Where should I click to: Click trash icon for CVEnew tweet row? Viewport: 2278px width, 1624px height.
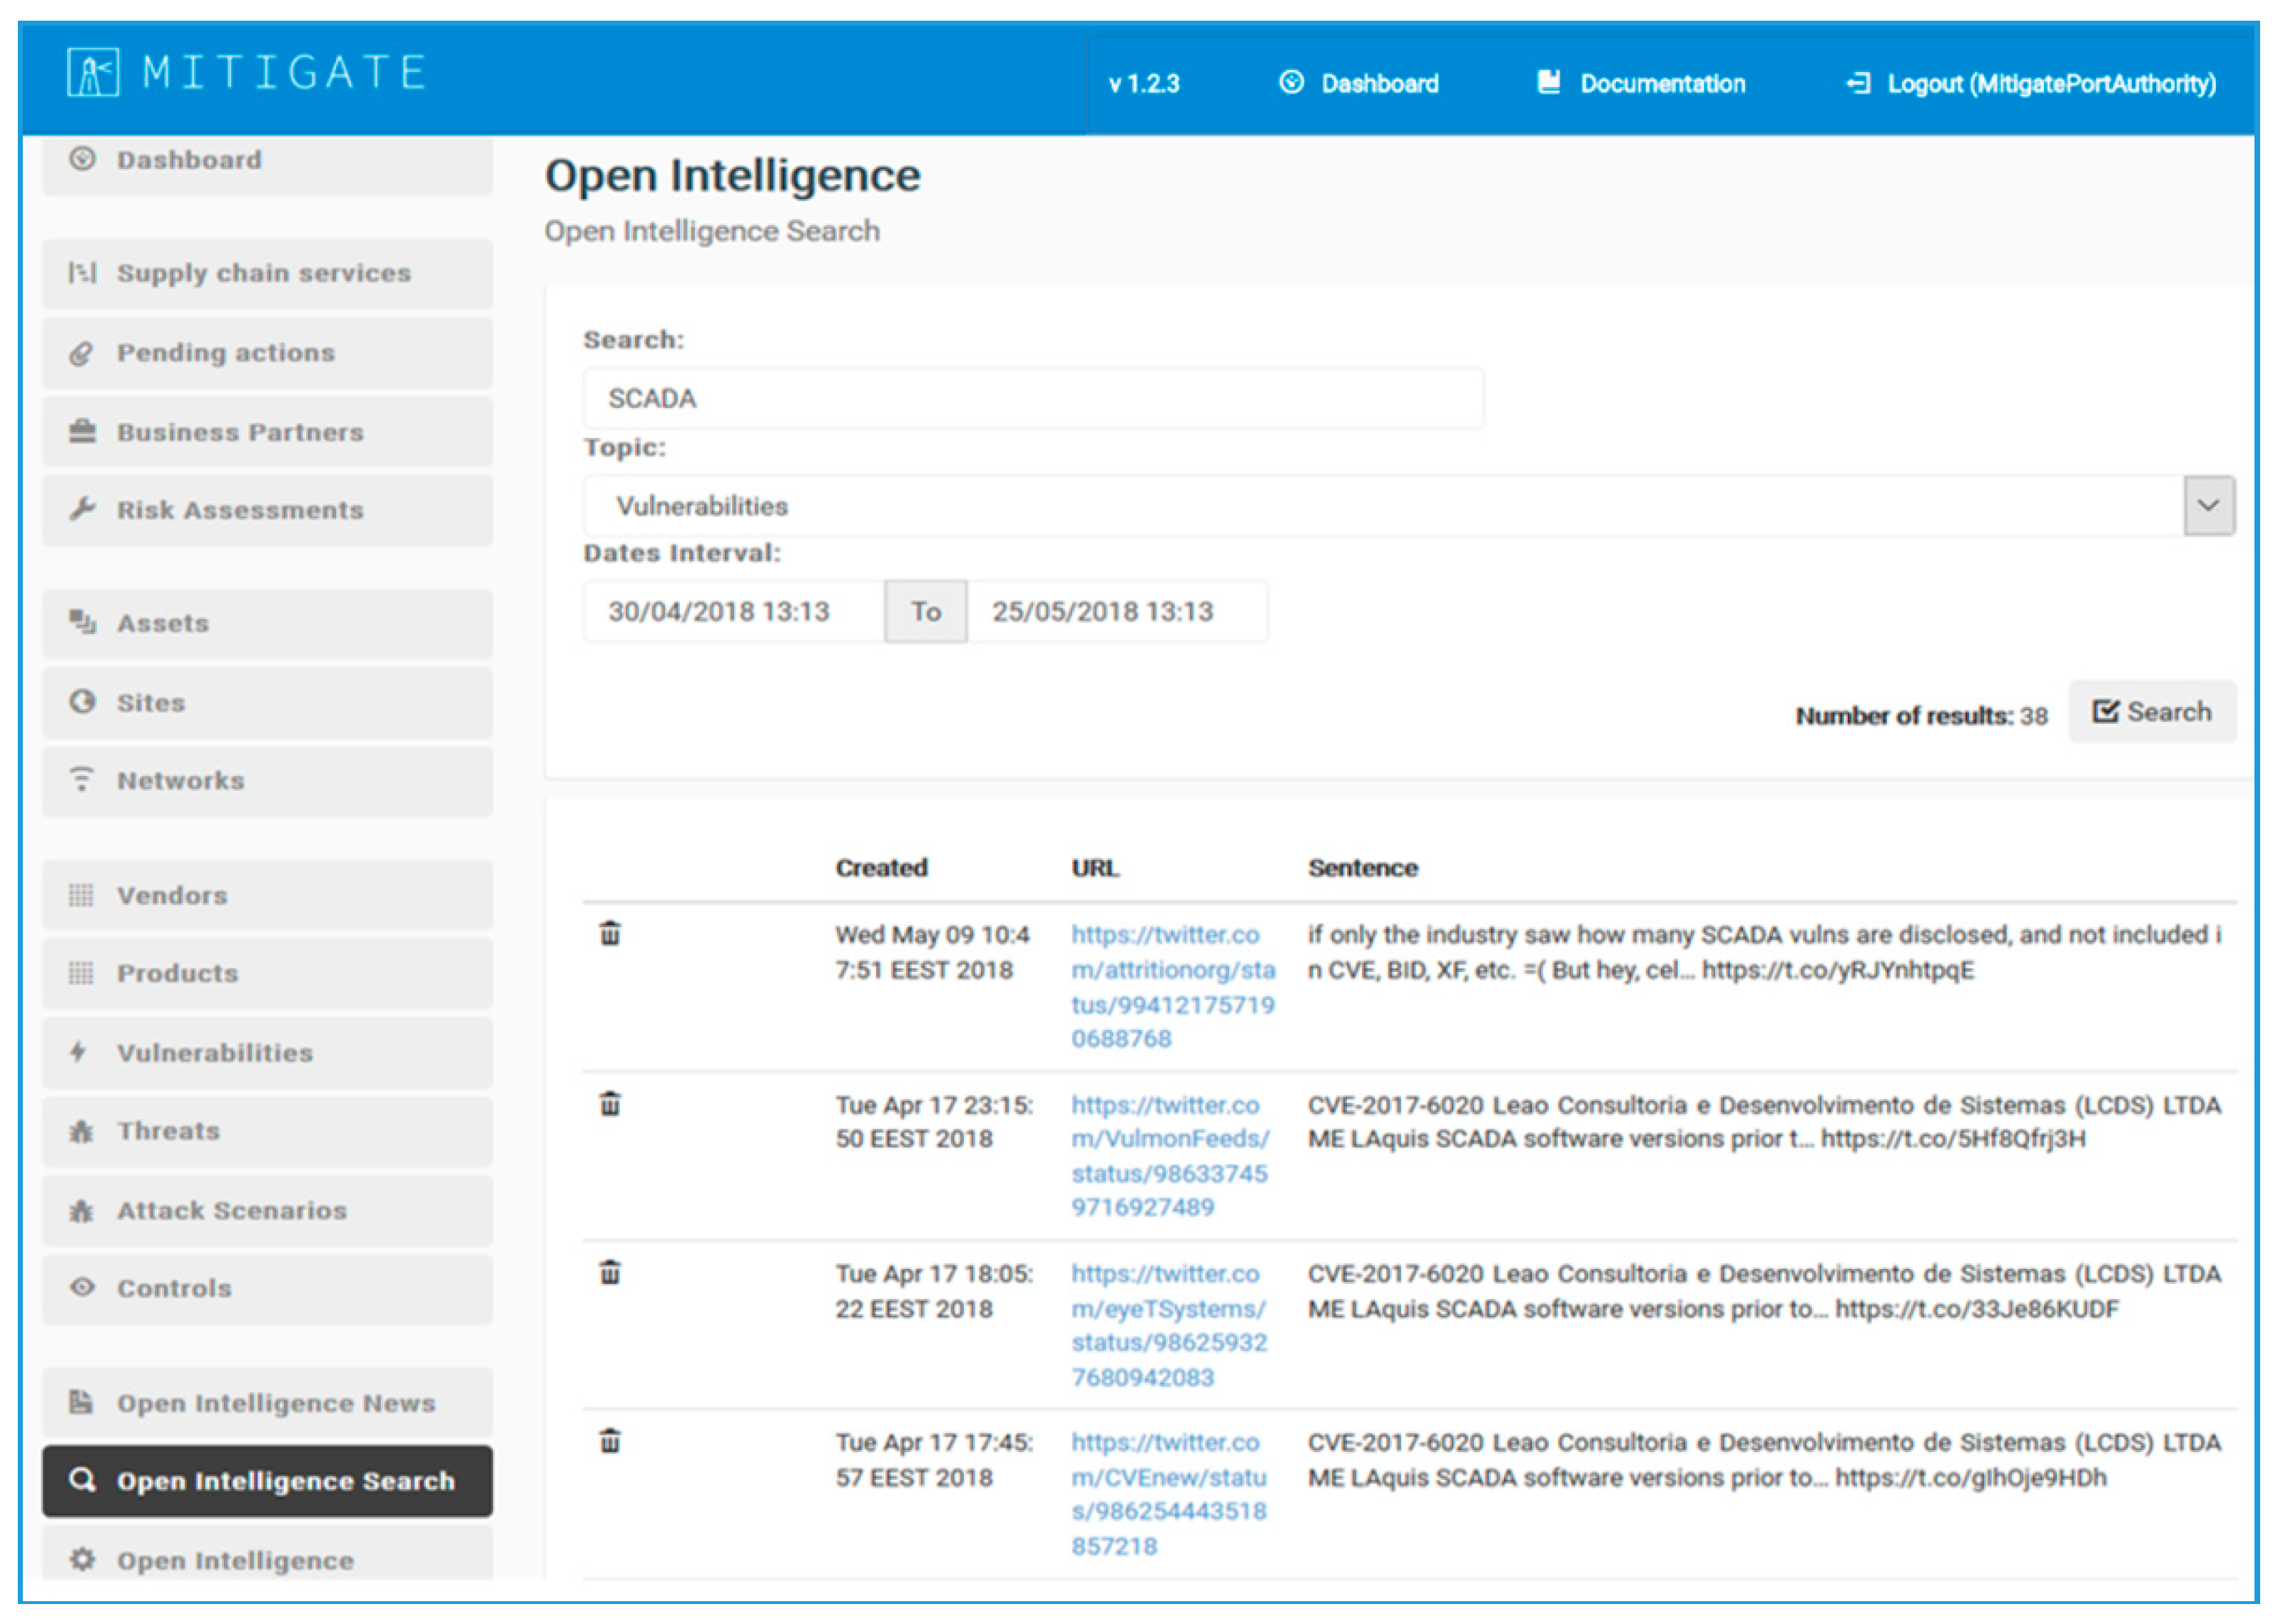(x=609, y=1441)
